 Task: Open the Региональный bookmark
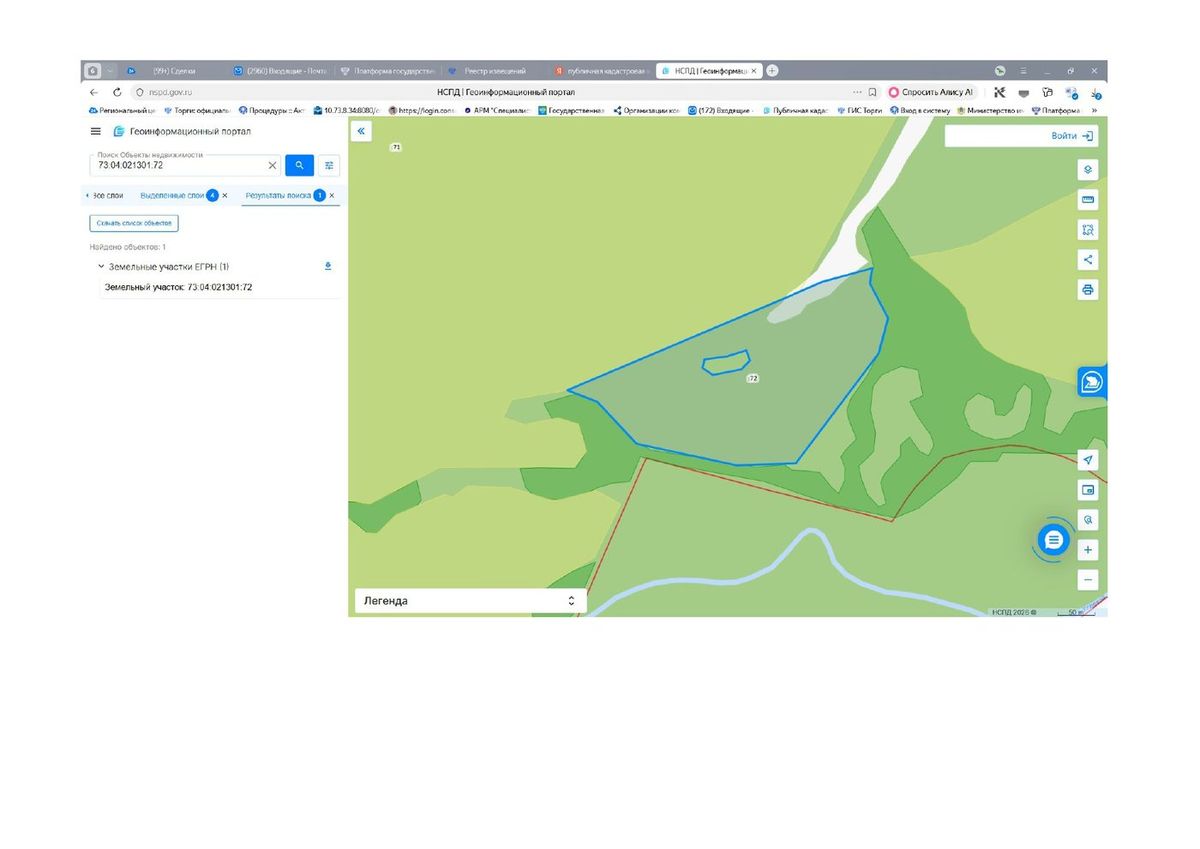tap(123, 110)
